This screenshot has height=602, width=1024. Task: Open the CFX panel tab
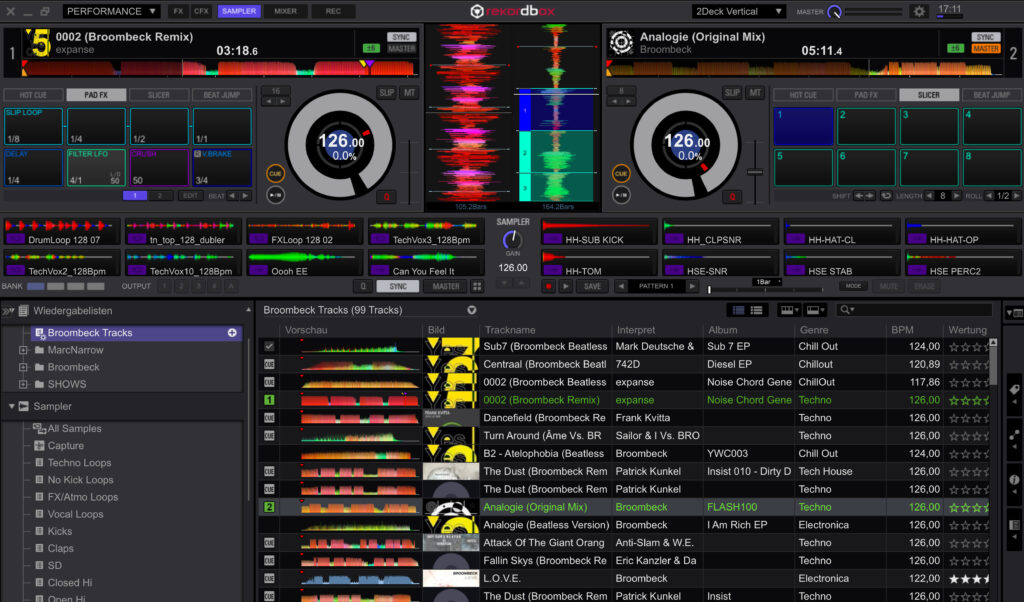coord(201,11)
